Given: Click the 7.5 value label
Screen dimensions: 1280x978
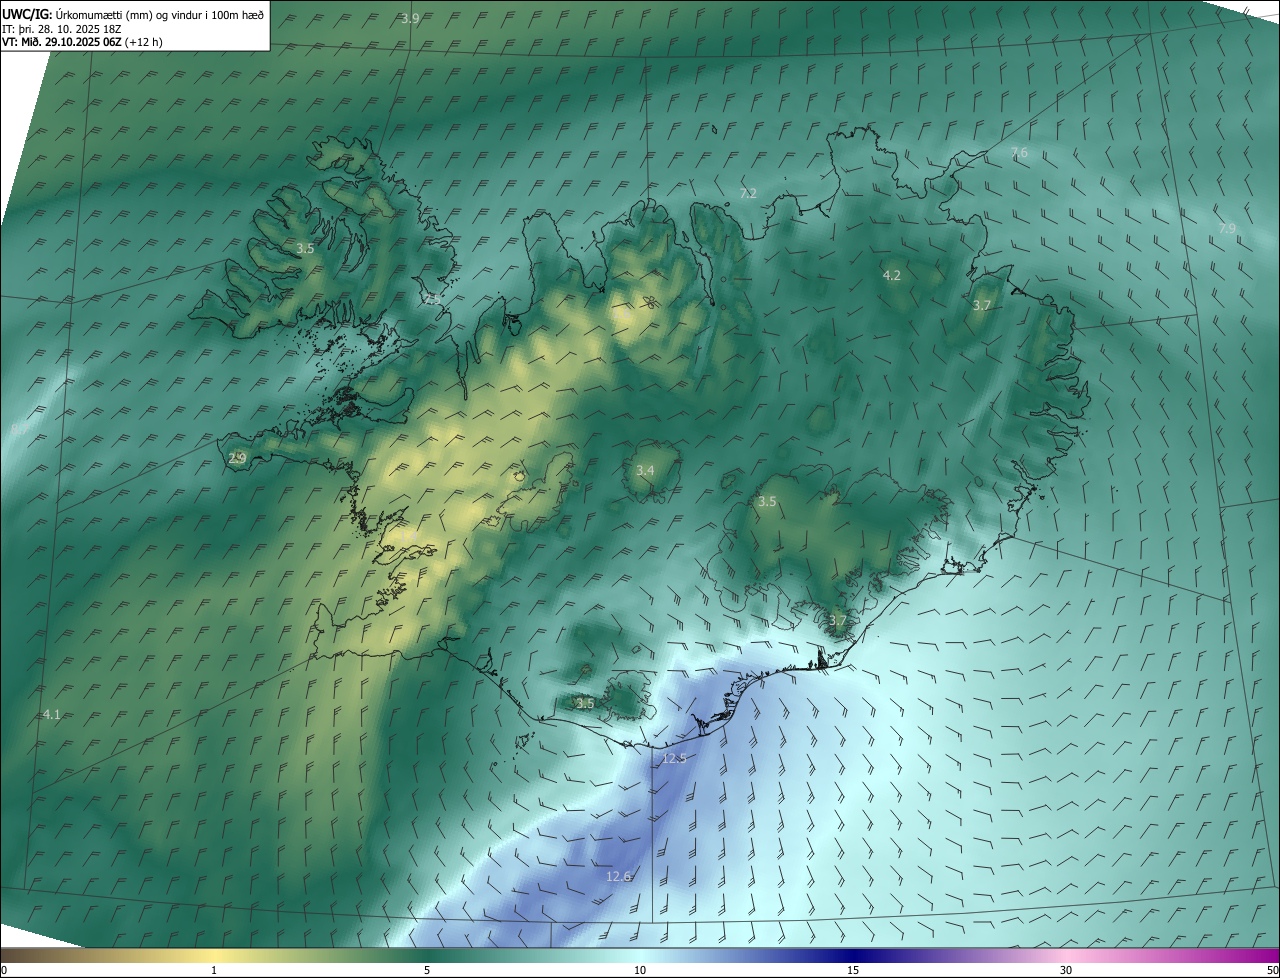Looking at the screenshot, I should coord(431,299).
